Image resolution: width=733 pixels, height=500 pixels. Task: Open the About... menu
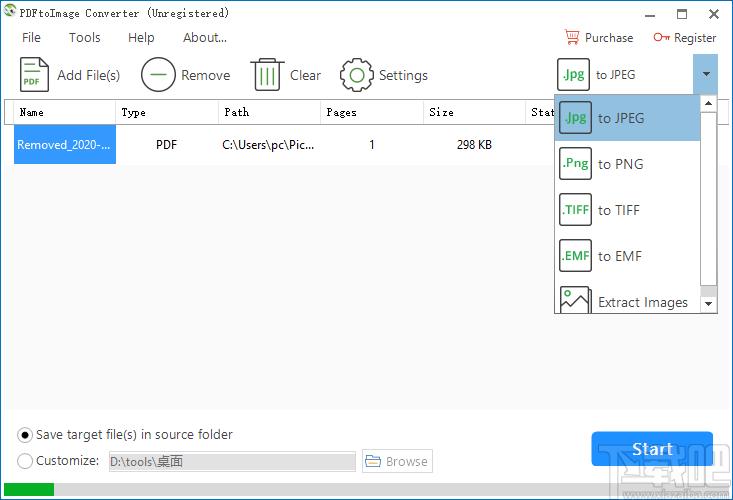click(x=205, y=37)
